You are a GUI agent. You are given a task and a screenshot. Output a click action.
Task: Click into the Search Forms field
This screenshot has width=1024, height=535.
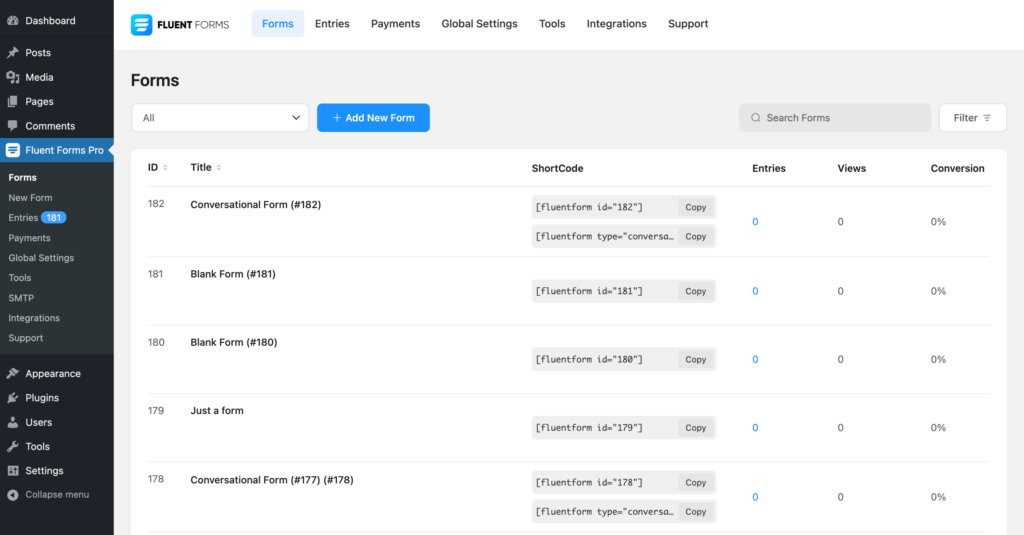[835, 118]
